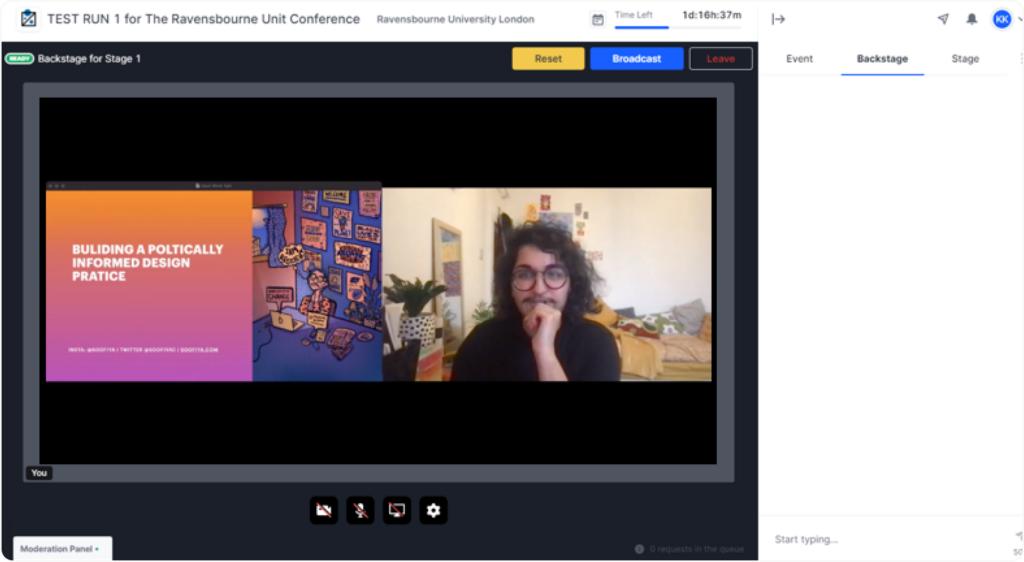Select the Backstage tab
1024x562 pixels.
pyautogui.click(x=882, y=59)
